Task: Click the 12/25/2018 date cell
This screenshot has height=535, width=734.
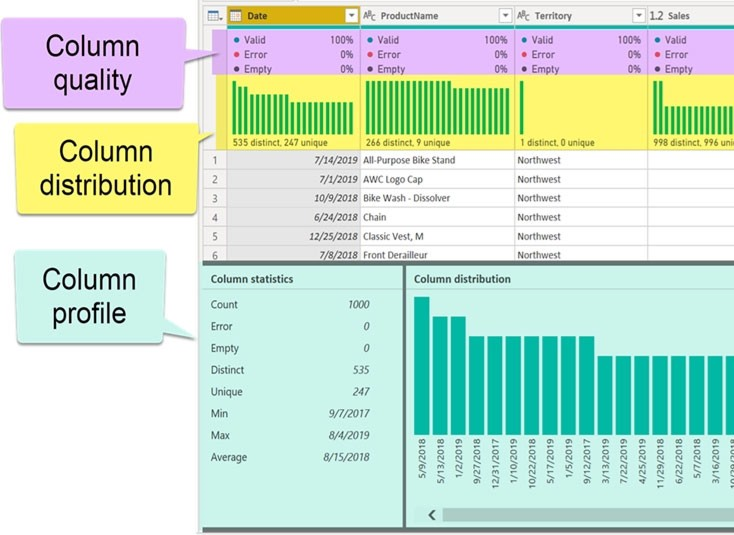Action: (322, 236)
